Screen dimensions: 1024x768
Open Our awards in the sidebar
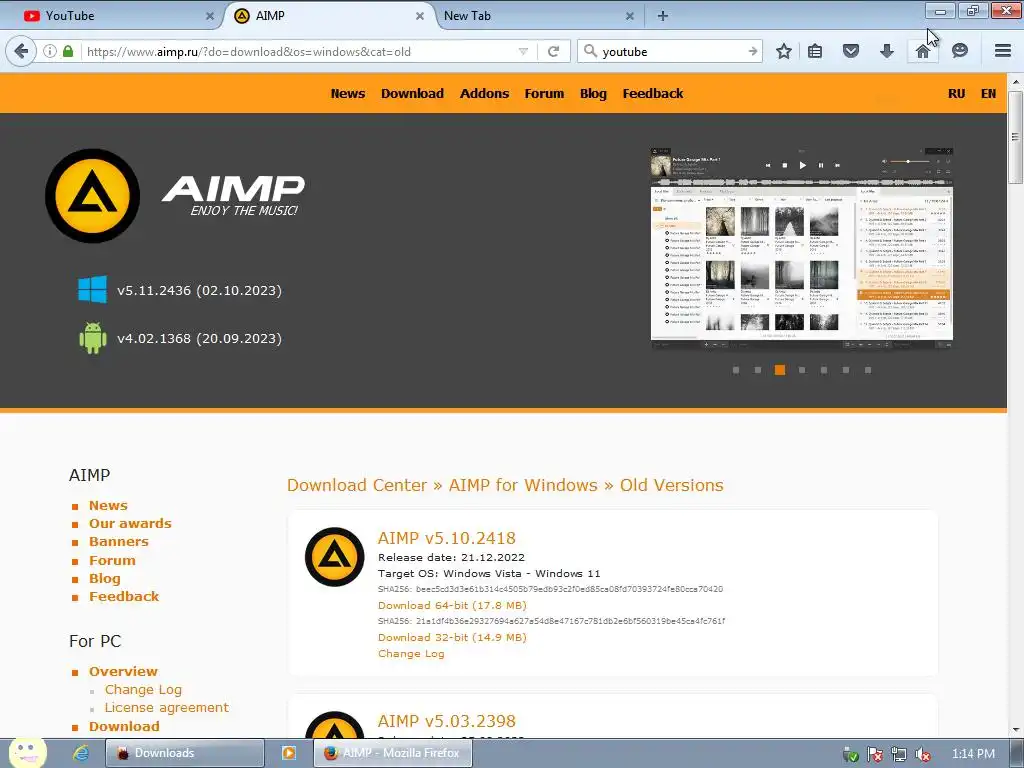(x=130, y=524)
